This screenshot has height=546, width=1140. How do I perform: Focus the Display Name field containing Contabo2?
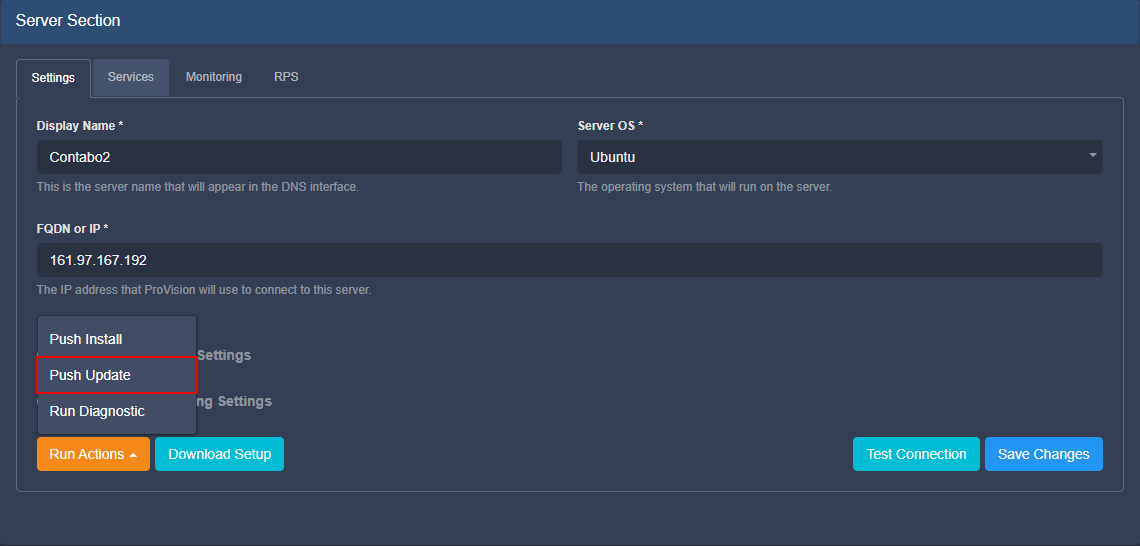(x=299, y=157)
